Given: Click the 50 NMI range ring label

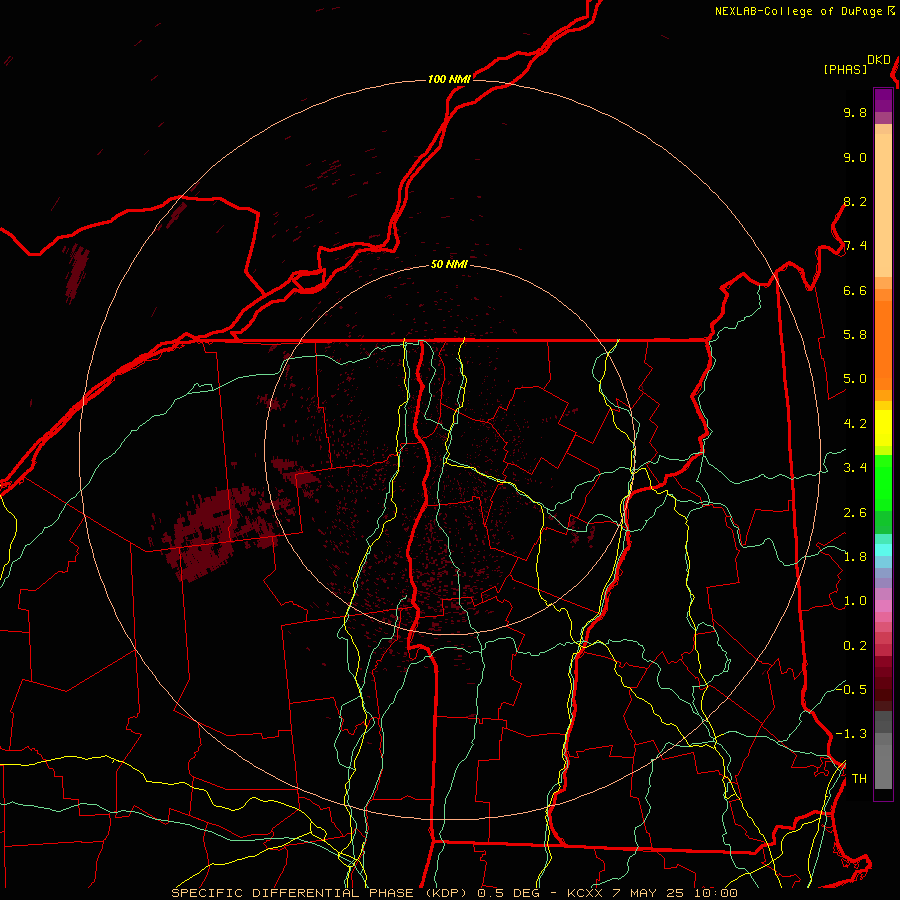Looking at the screenshot, I should (449, 265).
